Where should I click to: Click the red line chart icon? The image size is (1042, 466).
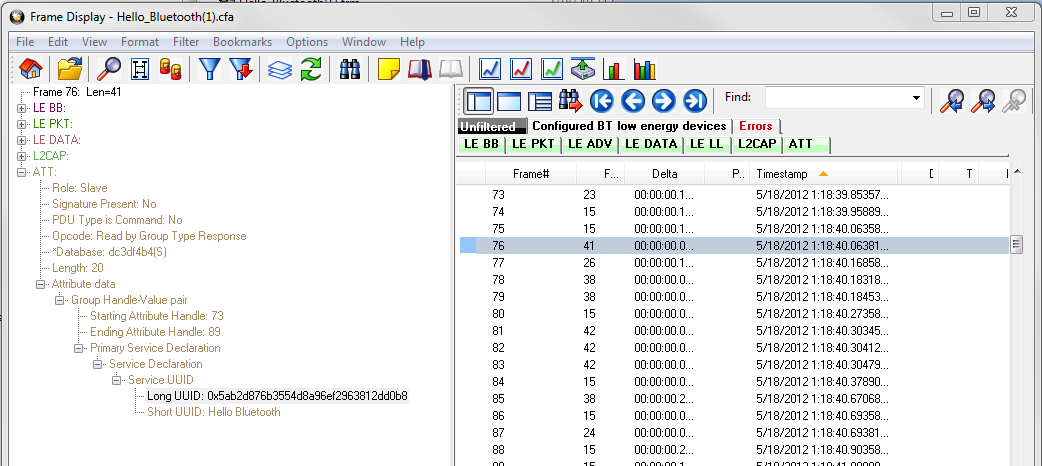pos(521,68)
